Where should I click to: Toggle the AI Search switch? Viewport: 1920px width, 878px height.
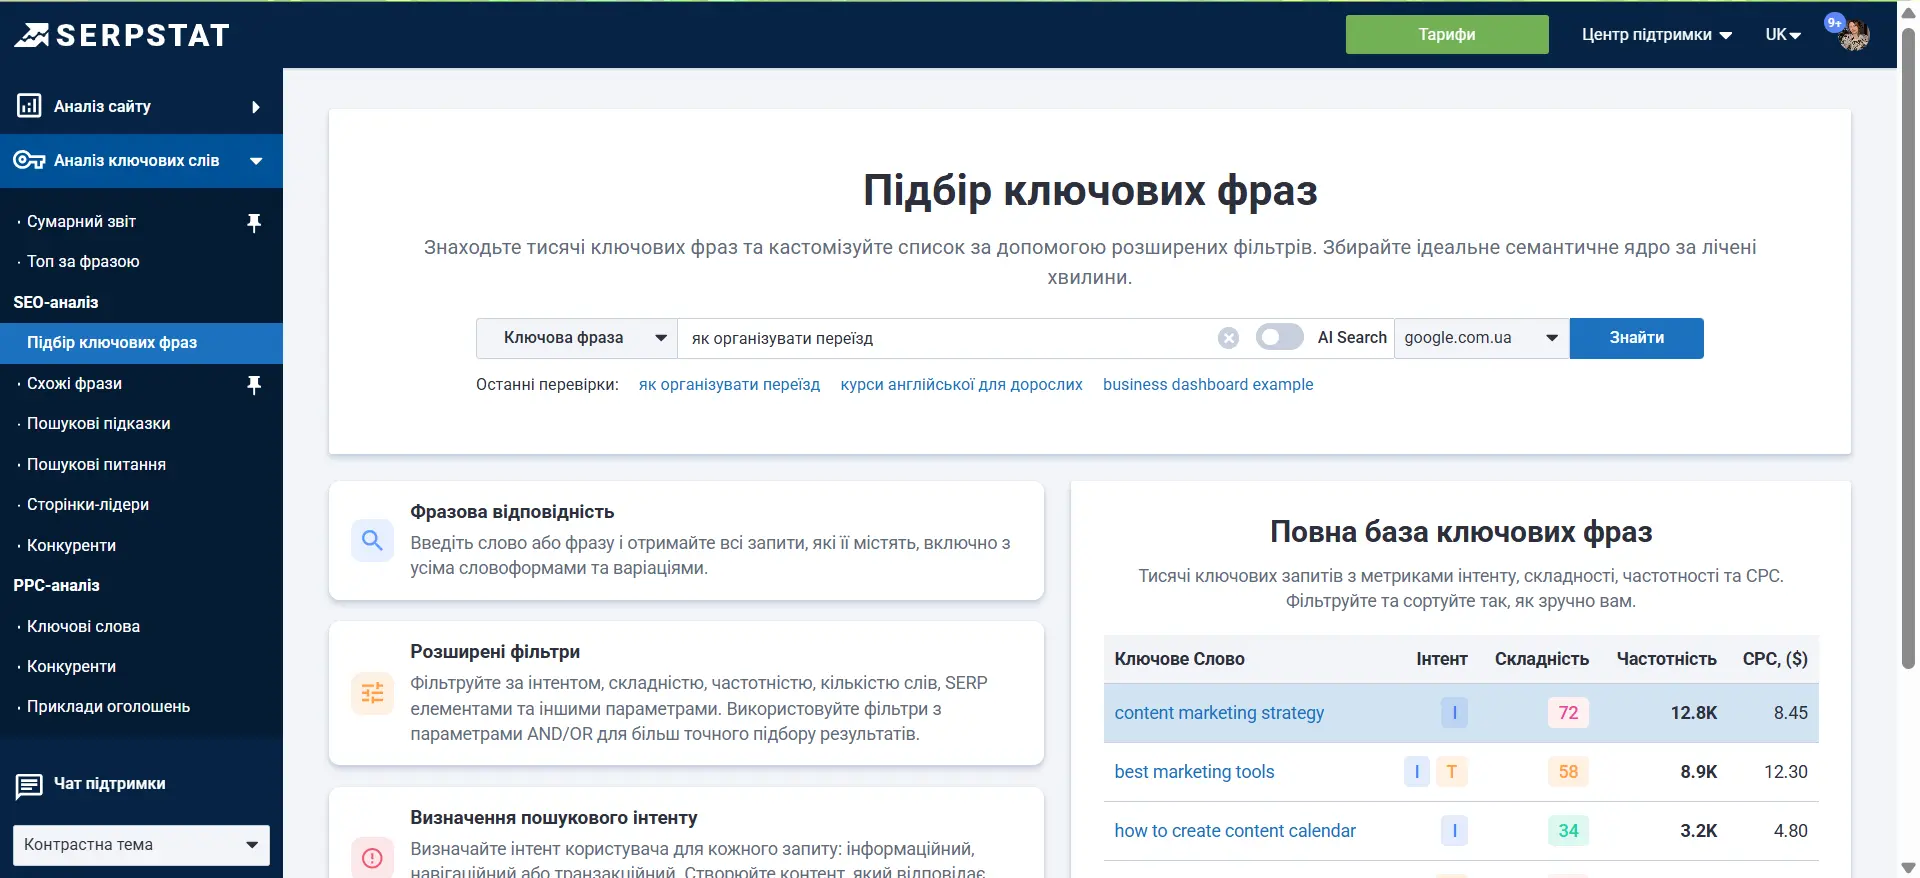(1279, 337)
